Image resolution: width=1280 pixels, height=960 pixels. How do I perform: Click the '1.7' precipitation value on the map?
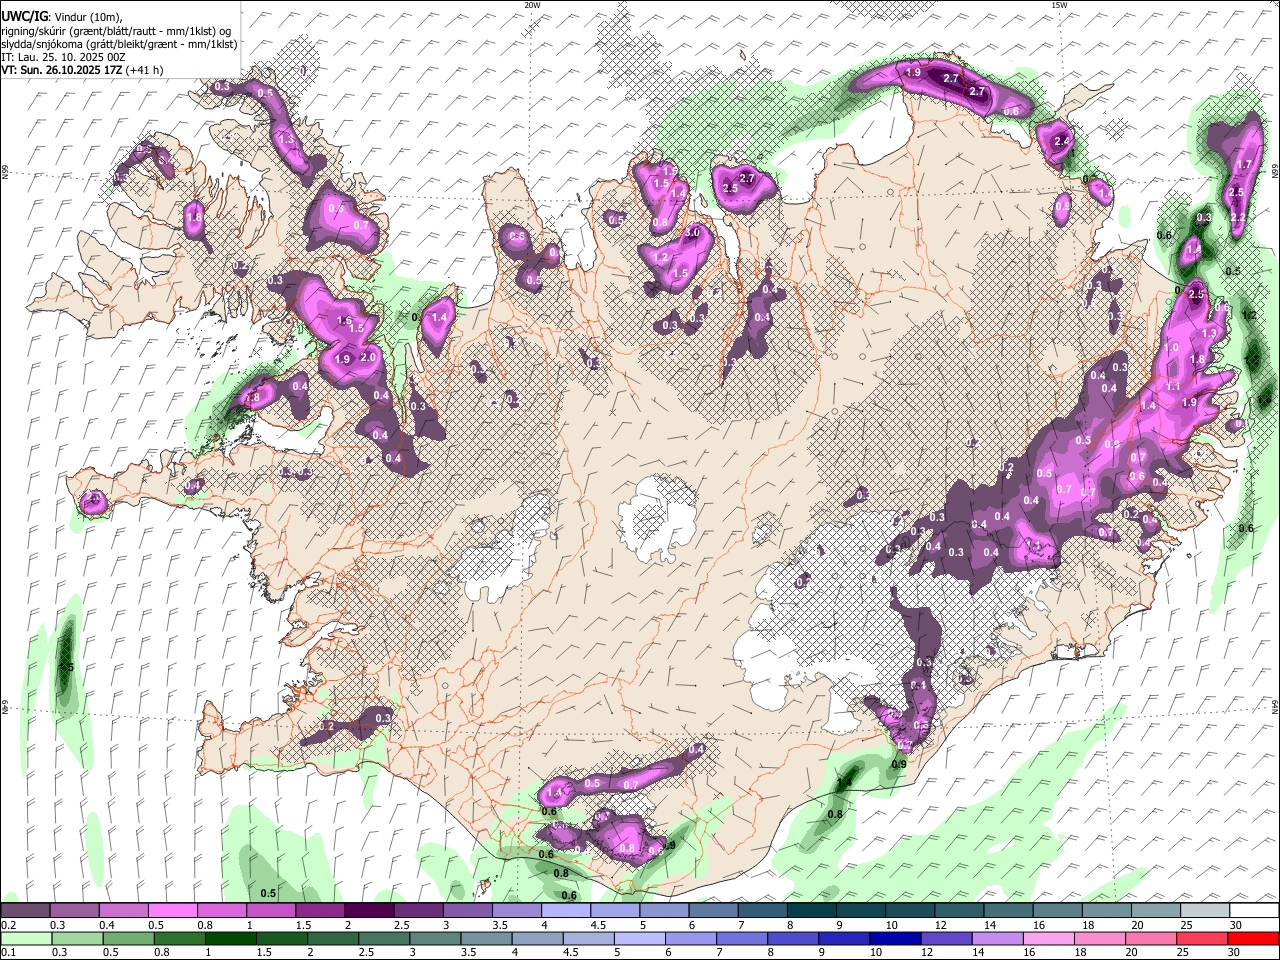(x=1245, y=165)
